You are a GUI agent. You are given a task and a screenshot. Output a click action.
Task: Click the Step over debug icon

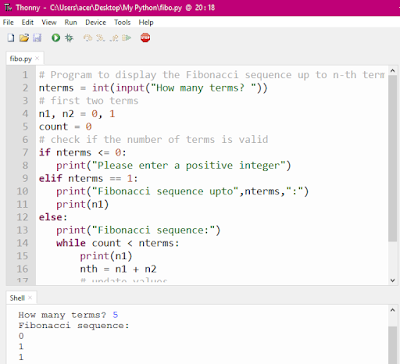[88, 38]
